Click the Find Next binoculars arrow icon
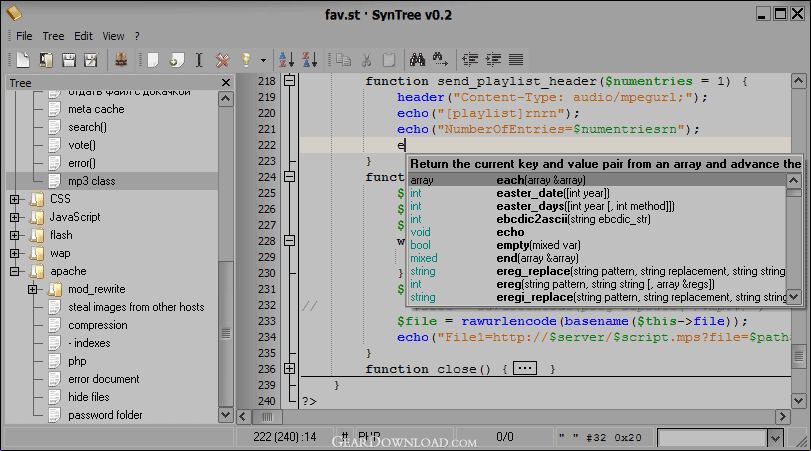 440,60
